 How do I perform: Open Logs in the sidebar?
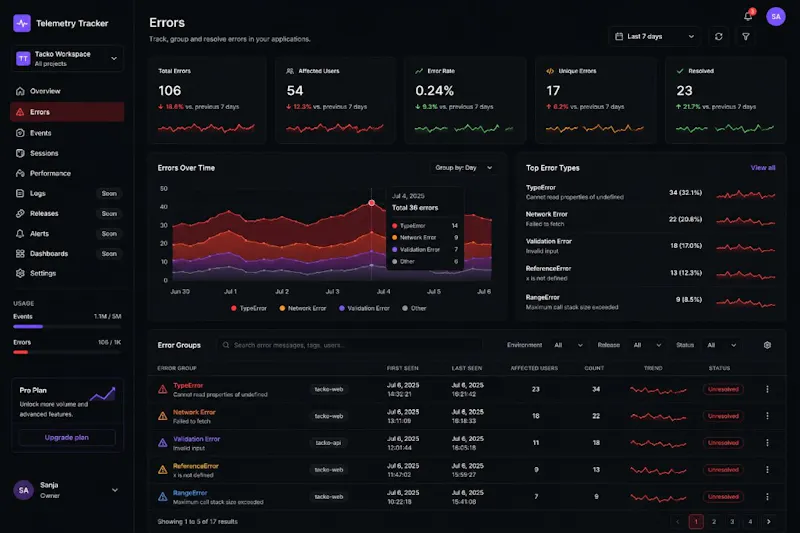click(x=67, y=194)
